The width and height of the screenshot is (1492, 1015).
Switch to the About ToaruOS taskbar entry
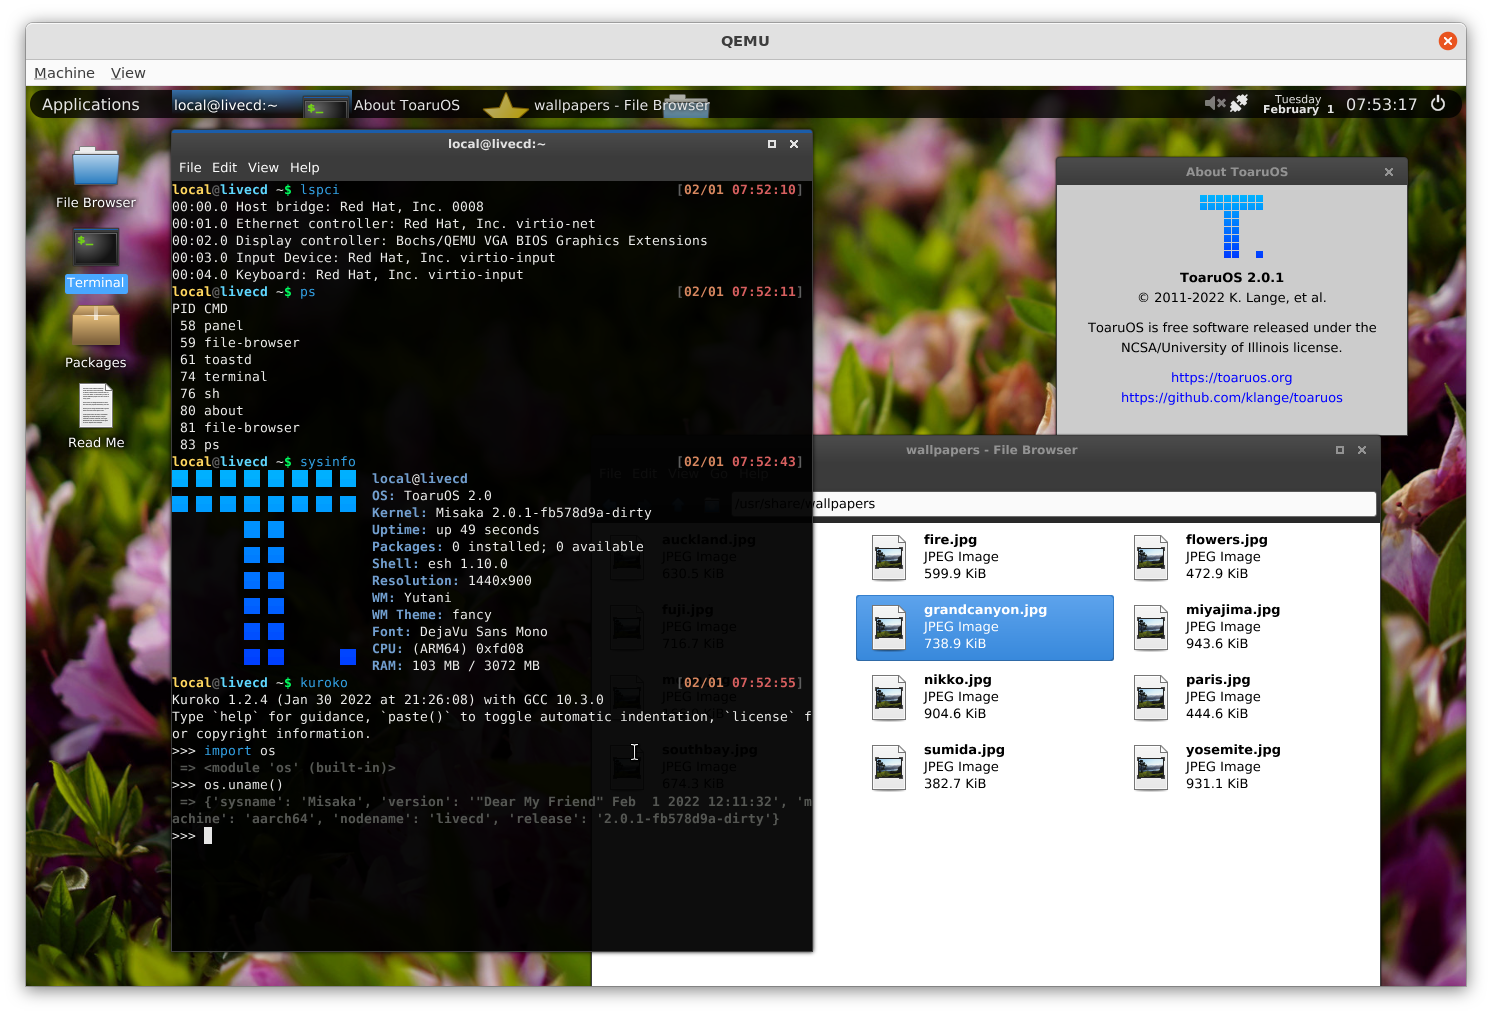tap(407, 104)
